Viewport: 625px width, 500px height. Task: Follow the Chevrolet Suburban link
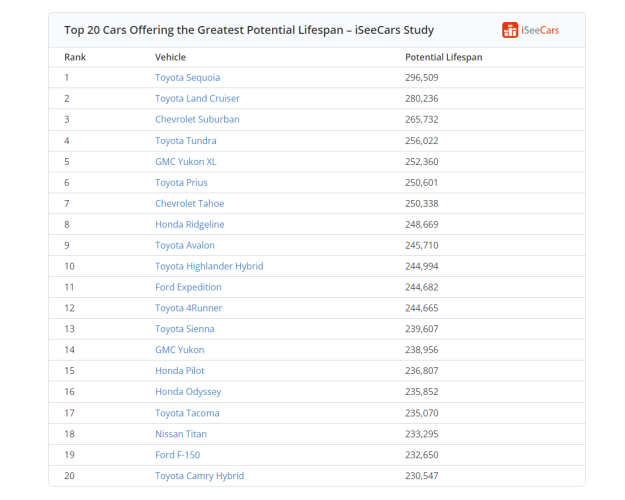click(197, 119)
